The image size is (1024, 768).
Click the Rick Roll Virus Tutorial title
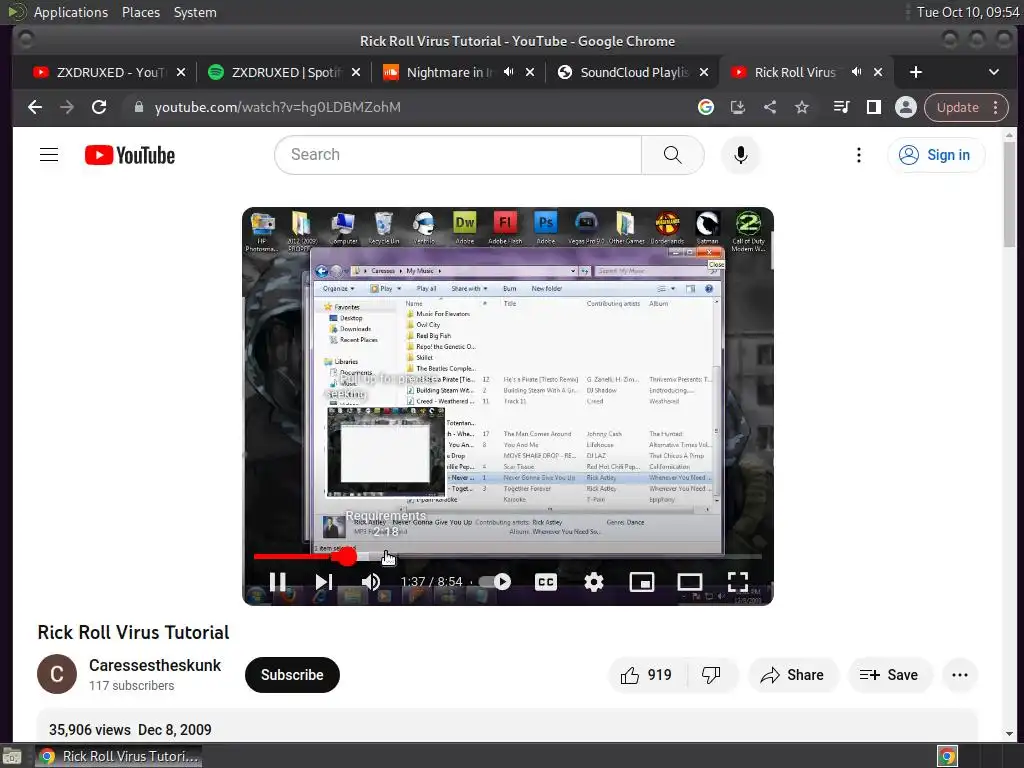point(133,632)
